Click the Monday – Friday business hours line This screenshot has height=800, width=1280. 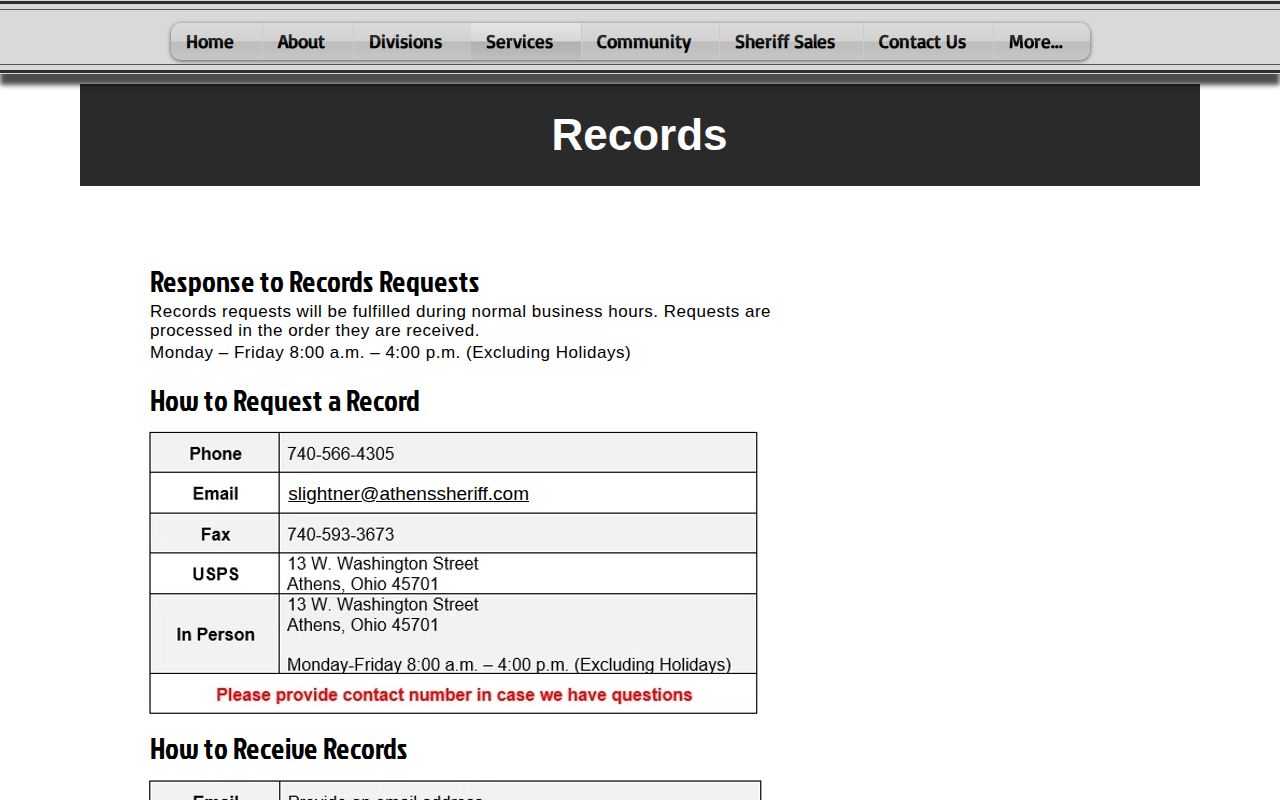click(390, 352)
